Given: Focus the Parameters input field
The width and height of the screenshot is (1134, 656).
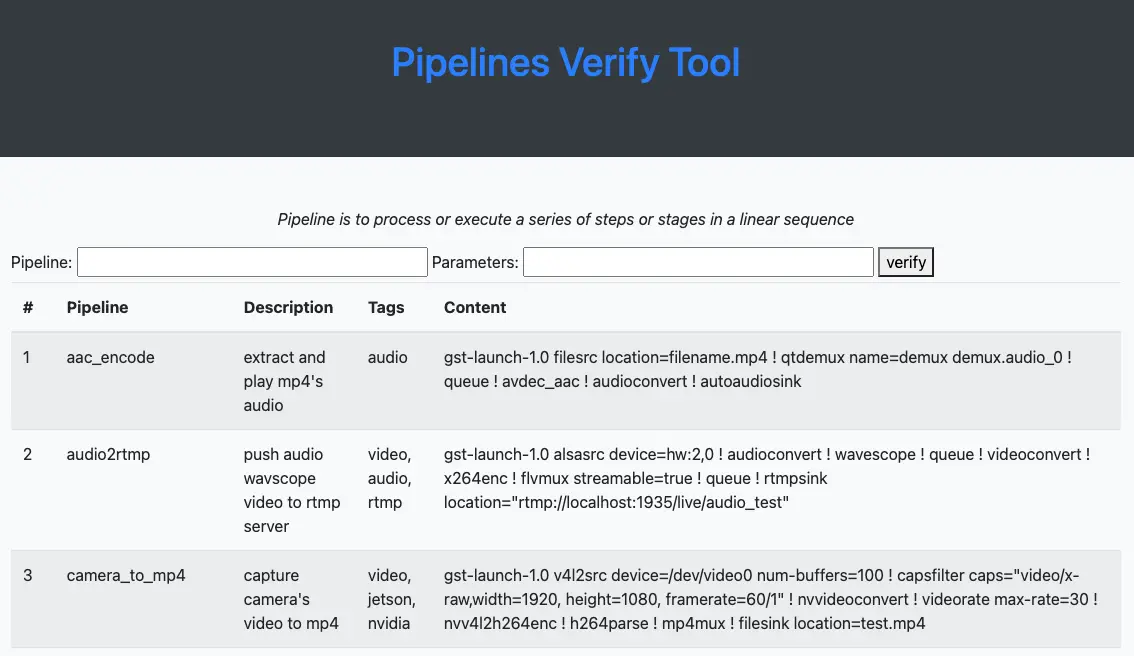Looking at the screenshot, I should pos(698,262).
